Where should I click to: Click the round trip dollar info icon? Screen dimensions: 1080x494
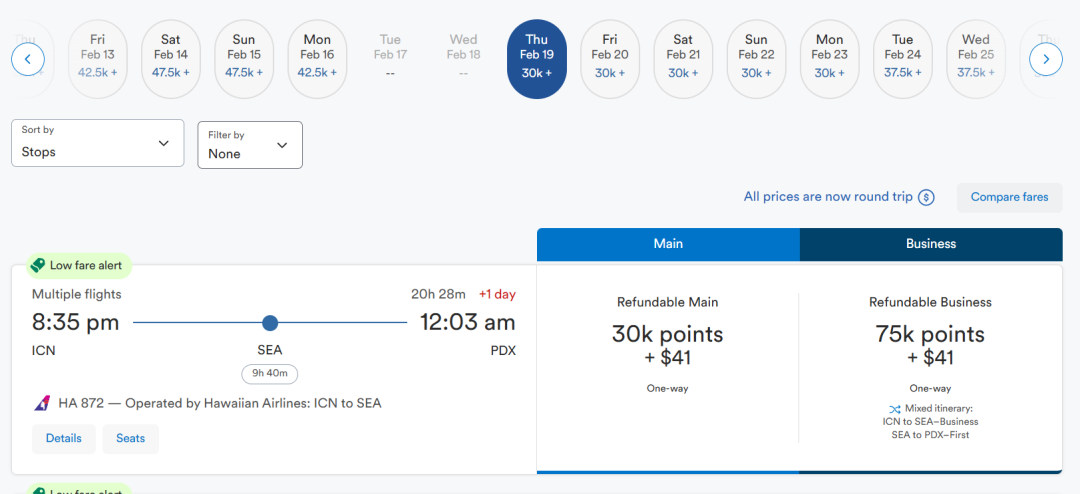pyautogui.click(x=926, y=197)
